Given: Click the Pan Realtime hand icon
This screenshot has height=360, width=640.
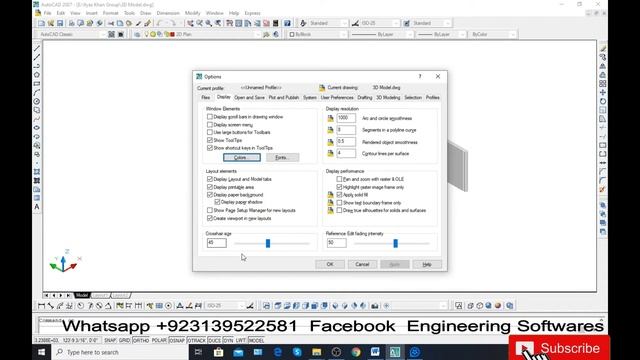Looking at the screenshot, I should click(x=190, y=23).
